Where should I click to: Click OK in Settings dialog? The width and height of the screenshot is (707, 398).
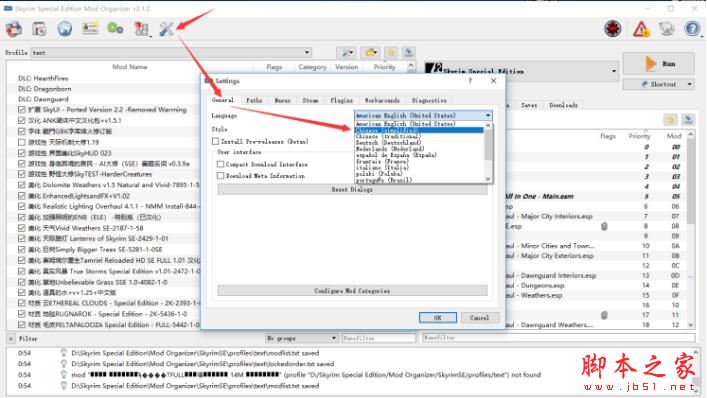tap(437, 317)
